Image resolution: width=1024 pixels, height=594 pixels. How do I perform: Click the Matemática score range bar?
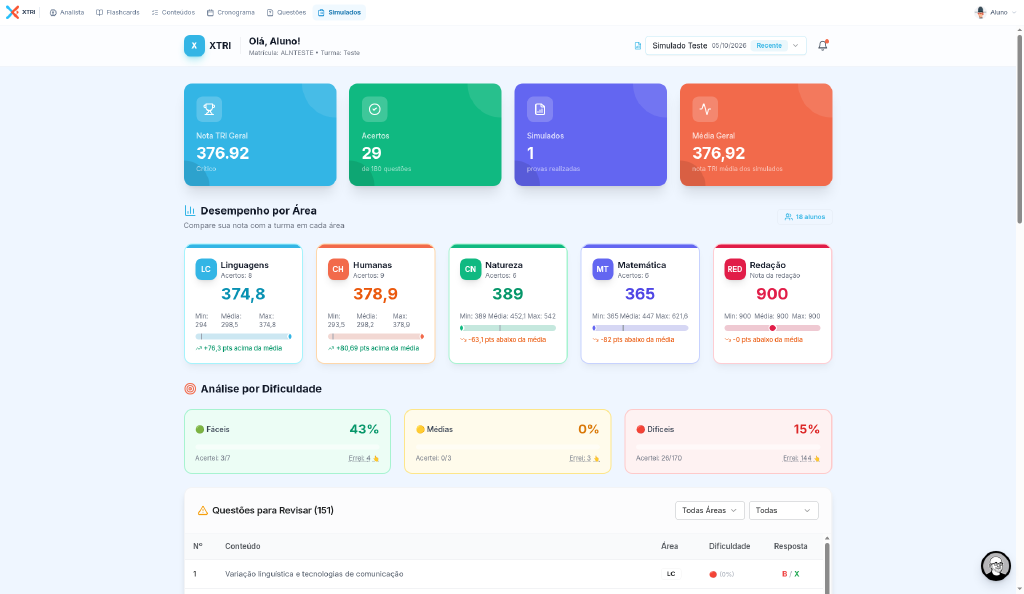tap(640, 328)
